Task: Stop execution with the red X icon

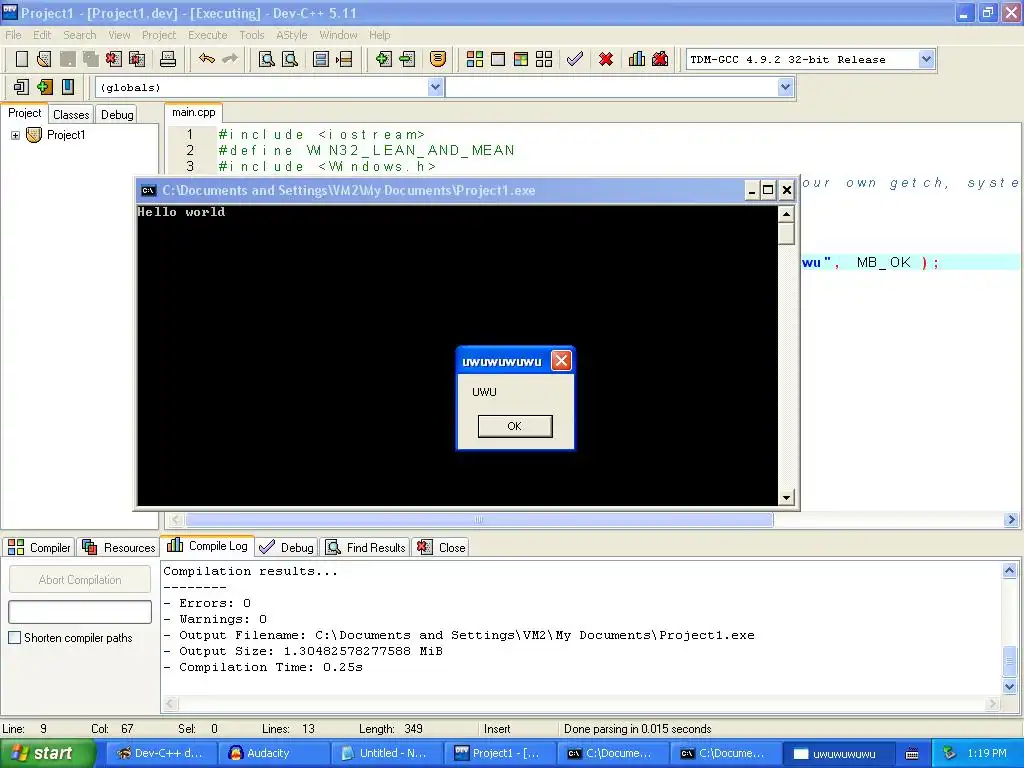Action: [606, 59]
